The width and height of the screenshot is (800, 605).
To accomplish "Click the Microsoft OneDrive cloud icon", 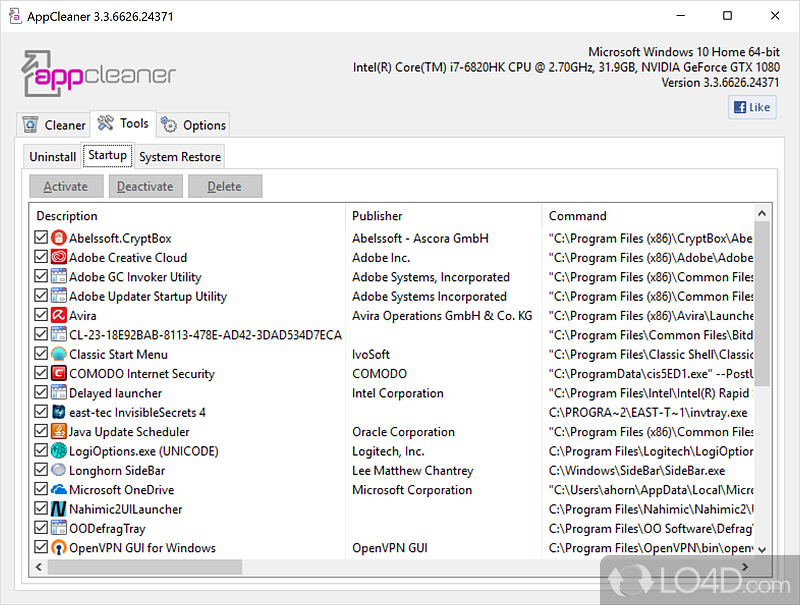I will tap(58, 490).
